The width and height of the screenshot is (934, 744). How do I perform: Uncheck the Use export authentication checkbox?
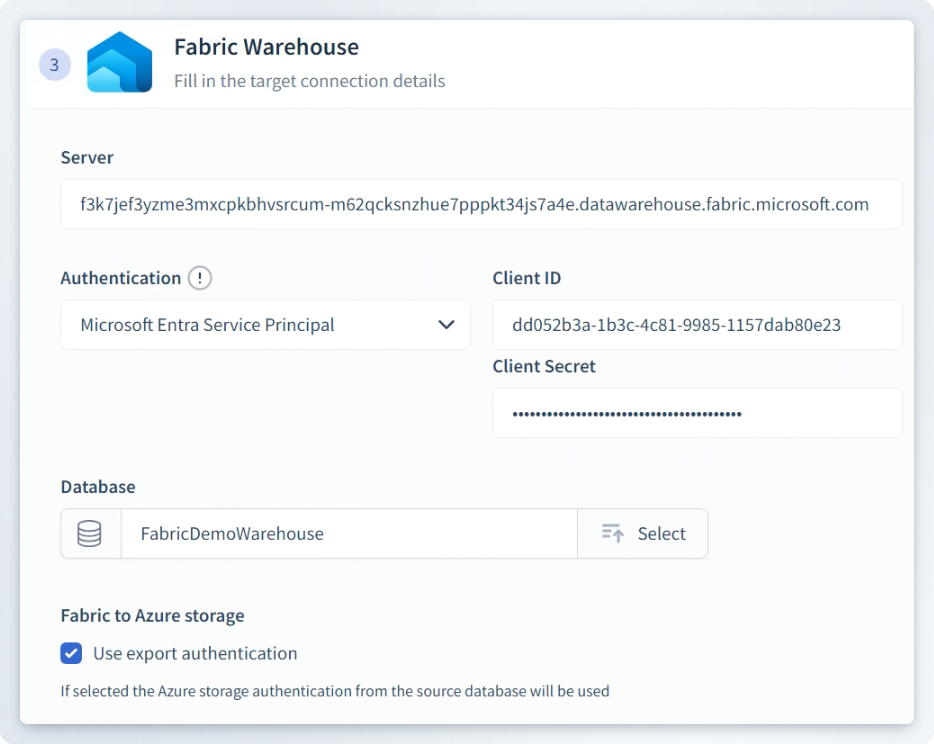[x=71, y=654]
